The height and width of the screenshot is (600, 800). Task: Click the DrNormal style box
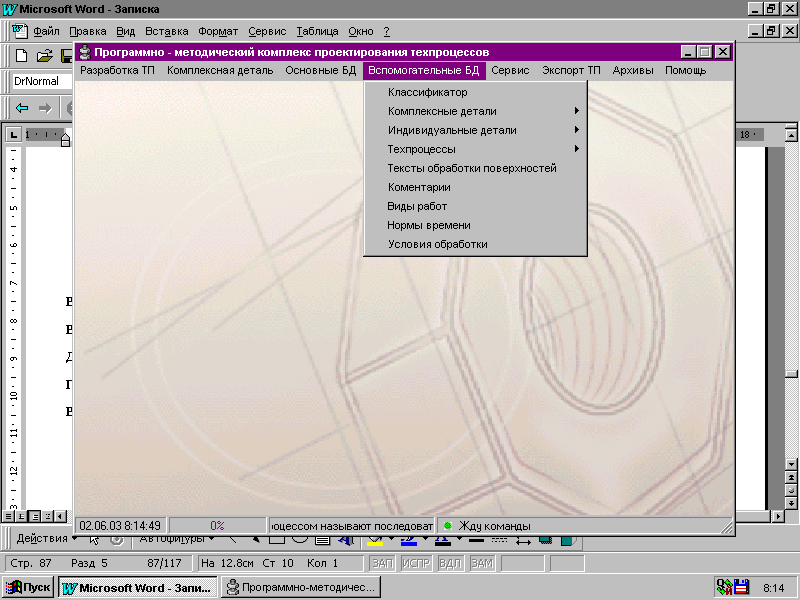(x=43, y=81)
